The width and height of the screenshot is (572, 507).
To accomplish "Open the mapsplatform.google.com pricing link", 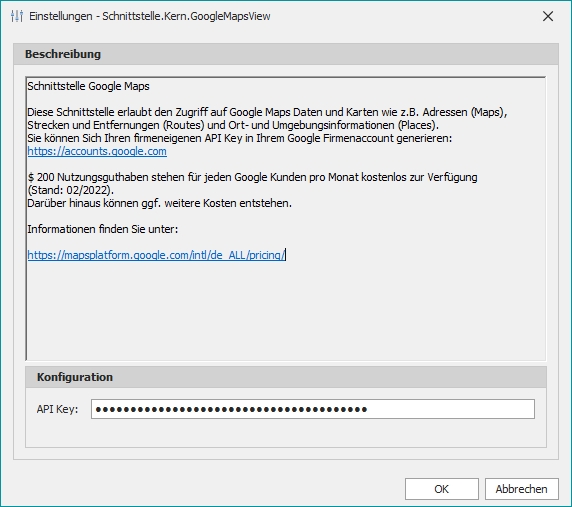I will point(156,255).
